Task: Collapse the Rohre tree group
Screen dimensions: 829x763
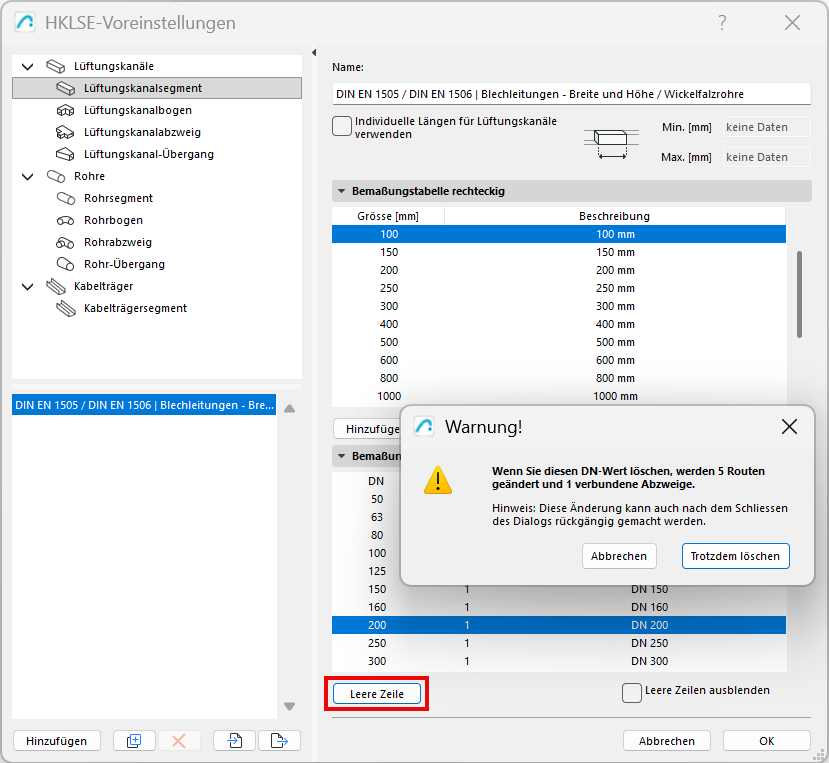Action: coord(27,177)
